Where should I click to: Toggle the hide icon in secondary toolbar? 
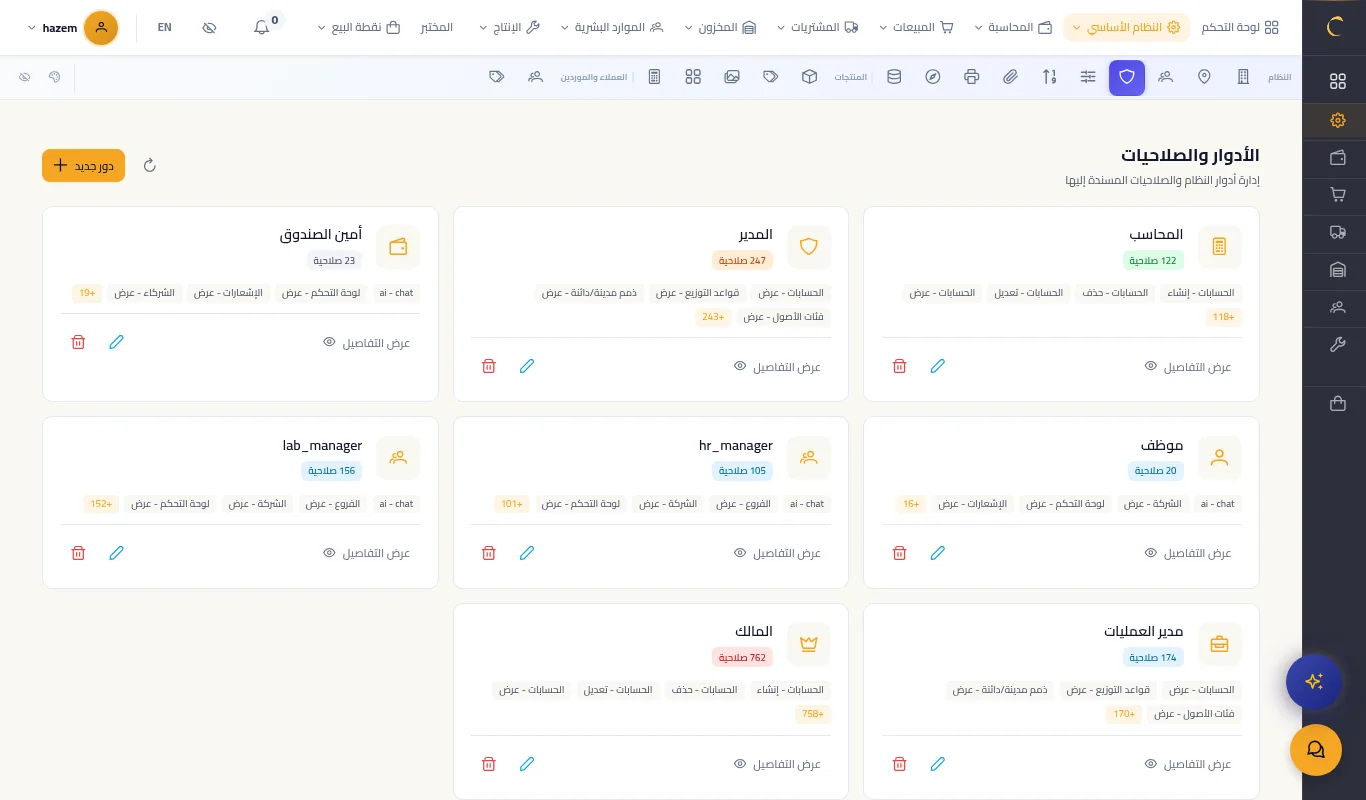pyautogui.click(x=25, y=77)
